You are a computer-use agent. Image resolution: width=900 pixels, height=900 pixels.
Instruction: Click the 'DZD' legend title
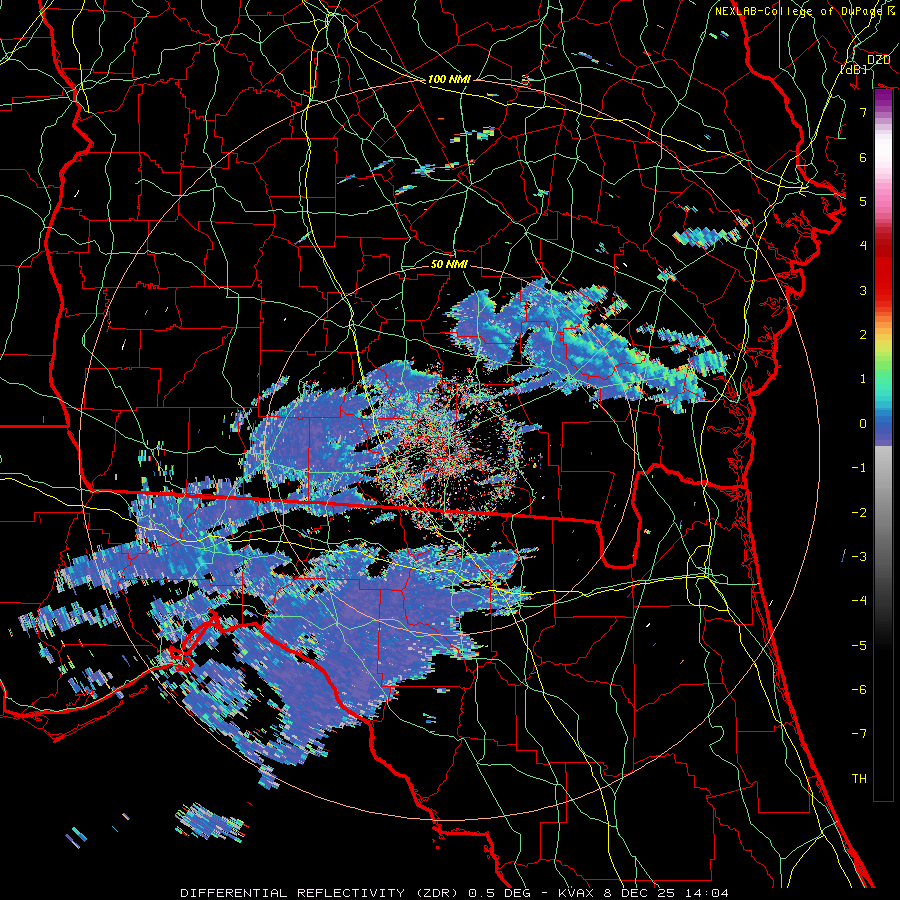[878, 60]
